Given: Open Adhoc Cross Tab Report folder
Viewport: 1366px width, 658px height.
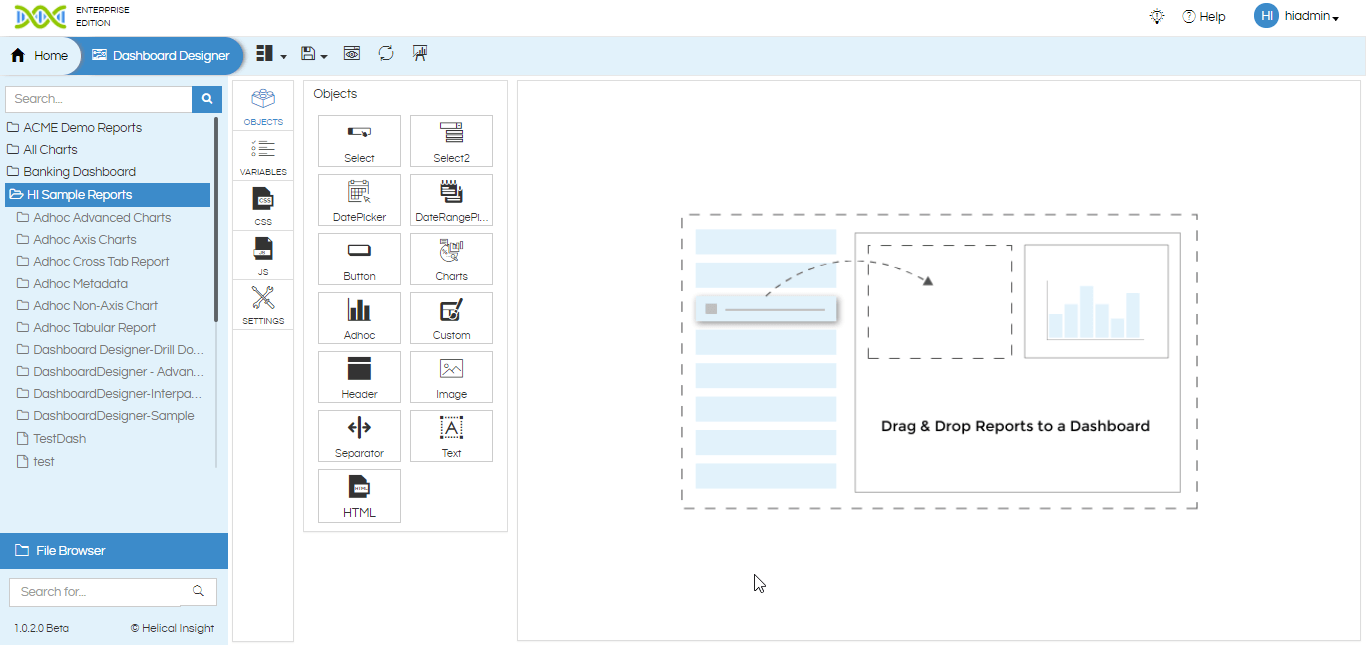Looking at the screenshot, I should click(x=93, y=262).
